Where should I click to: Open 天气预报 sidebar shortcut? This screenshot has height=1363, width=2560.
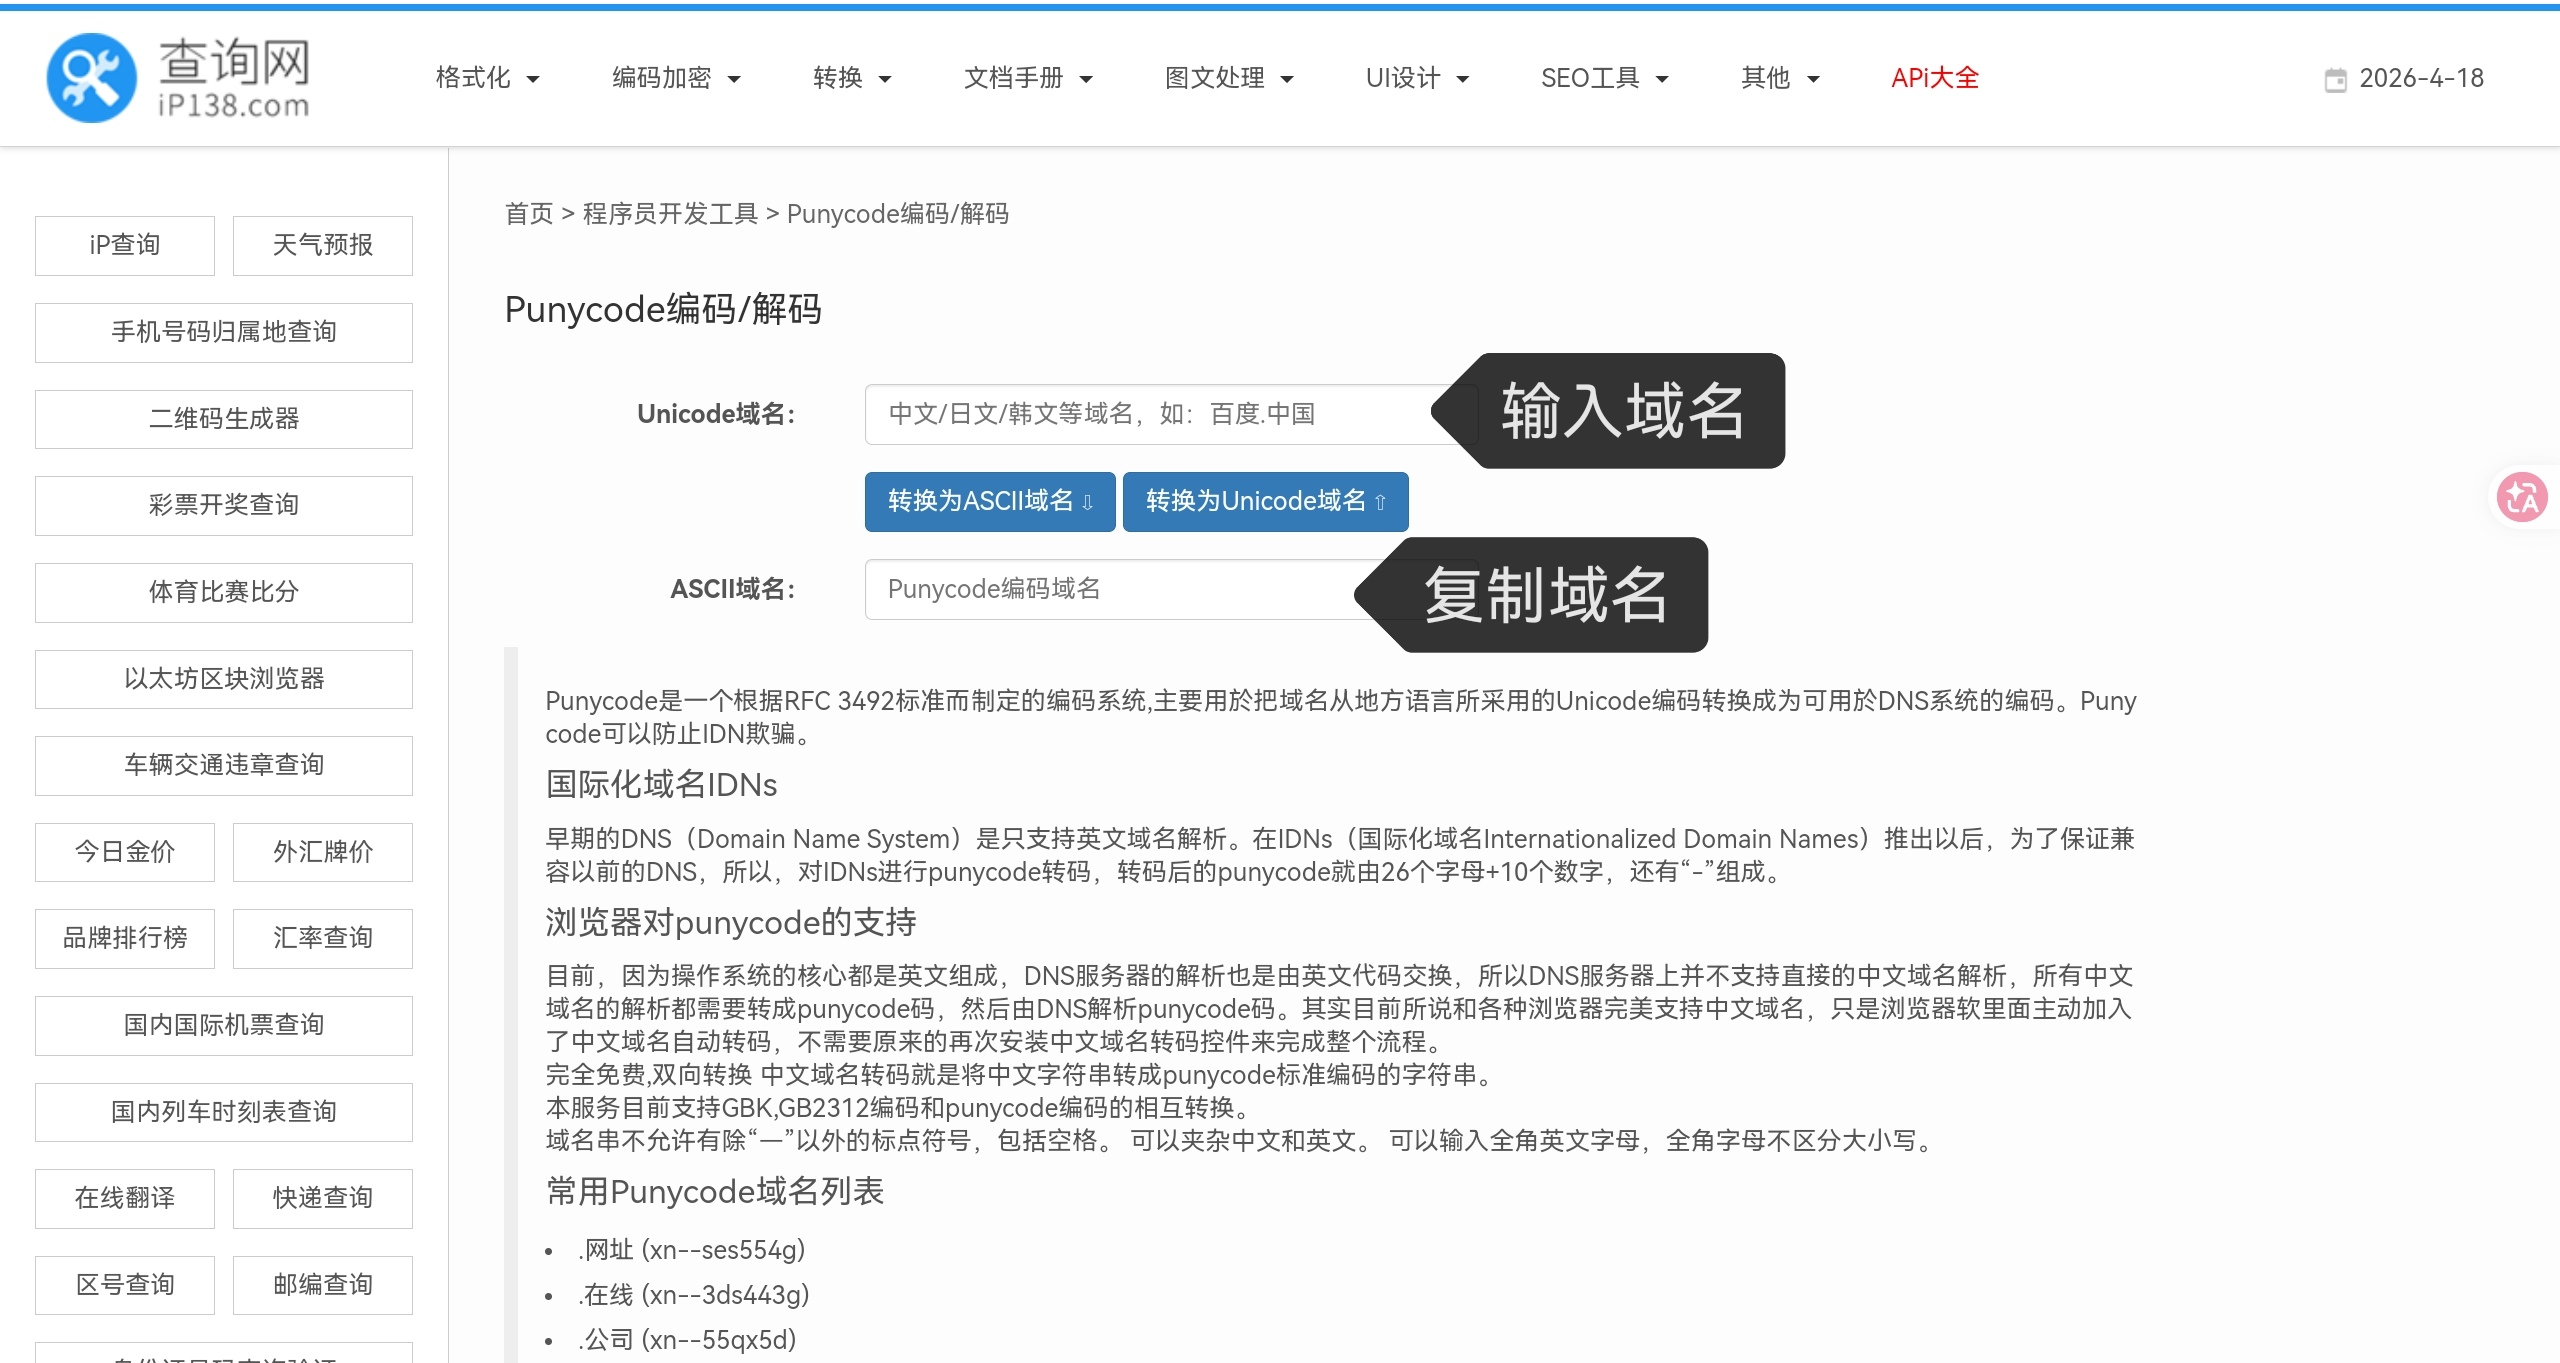tap(322, 245)
